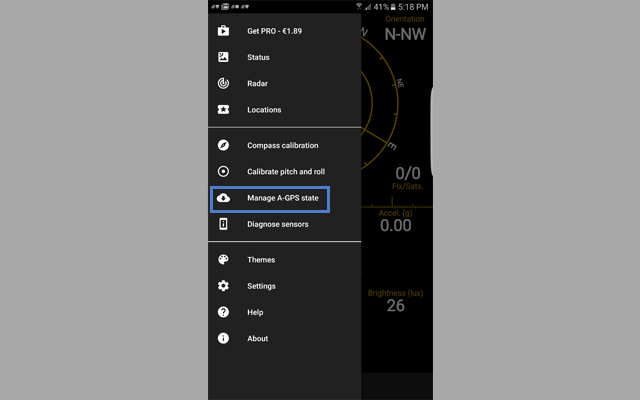640x400 pixels.
Task: Tap the Locations ticket icon
Action: coord(223,109)
